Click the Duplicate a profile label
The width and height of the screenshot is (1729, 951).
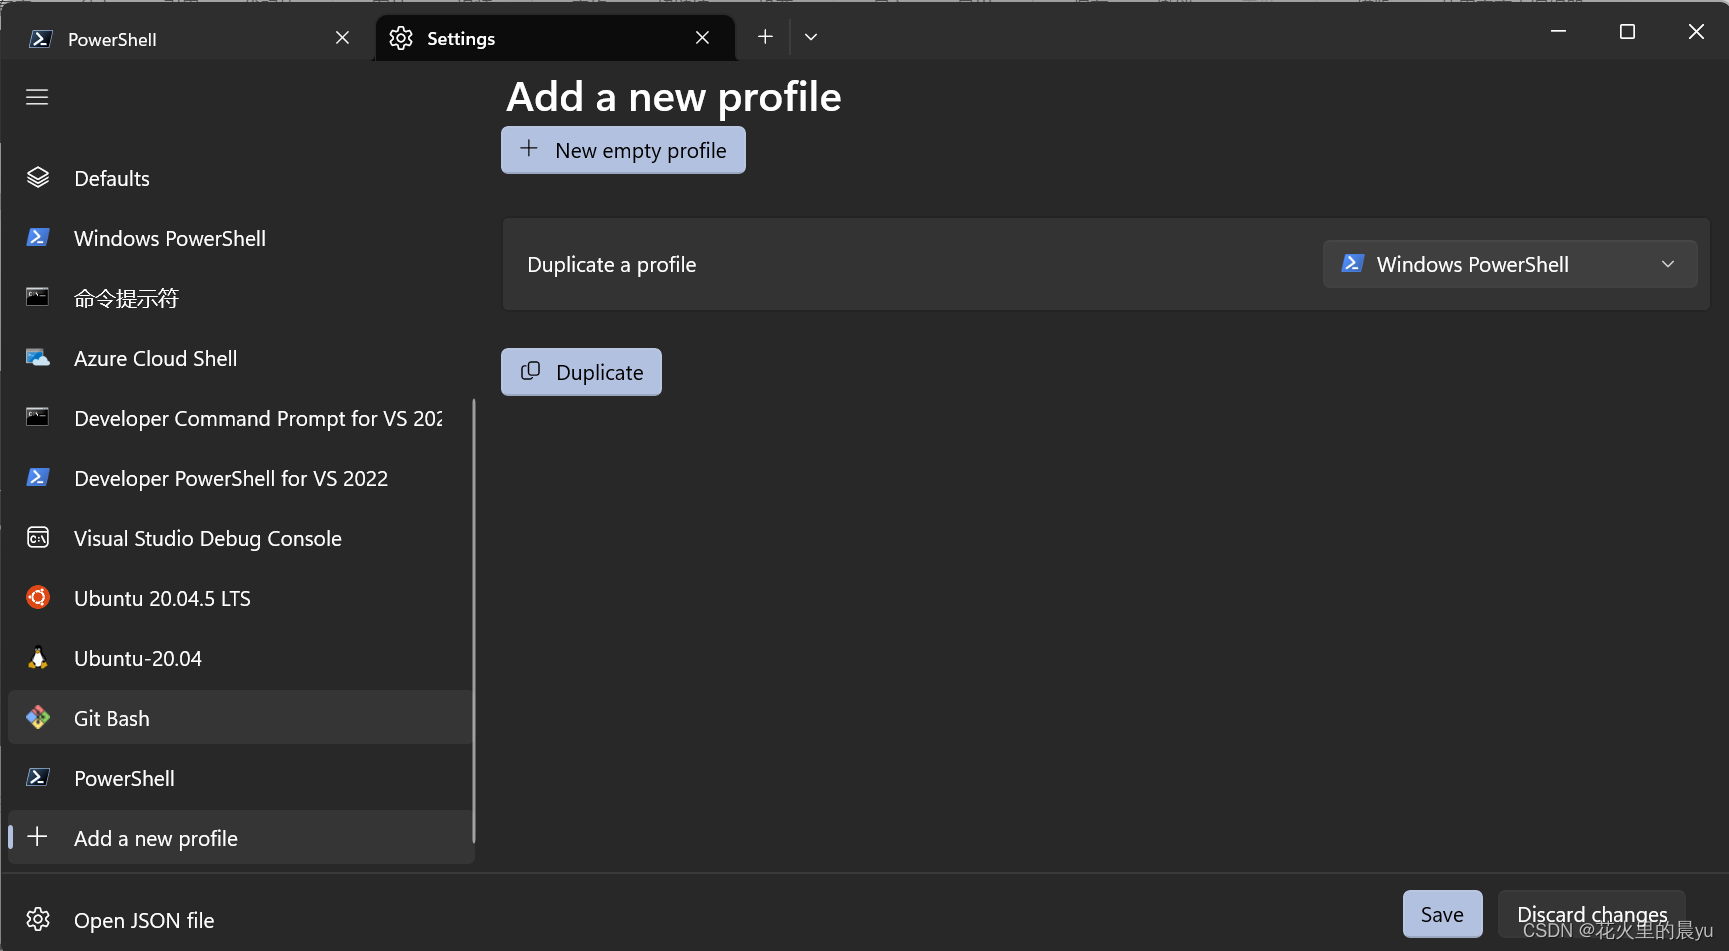coord(611,264)
